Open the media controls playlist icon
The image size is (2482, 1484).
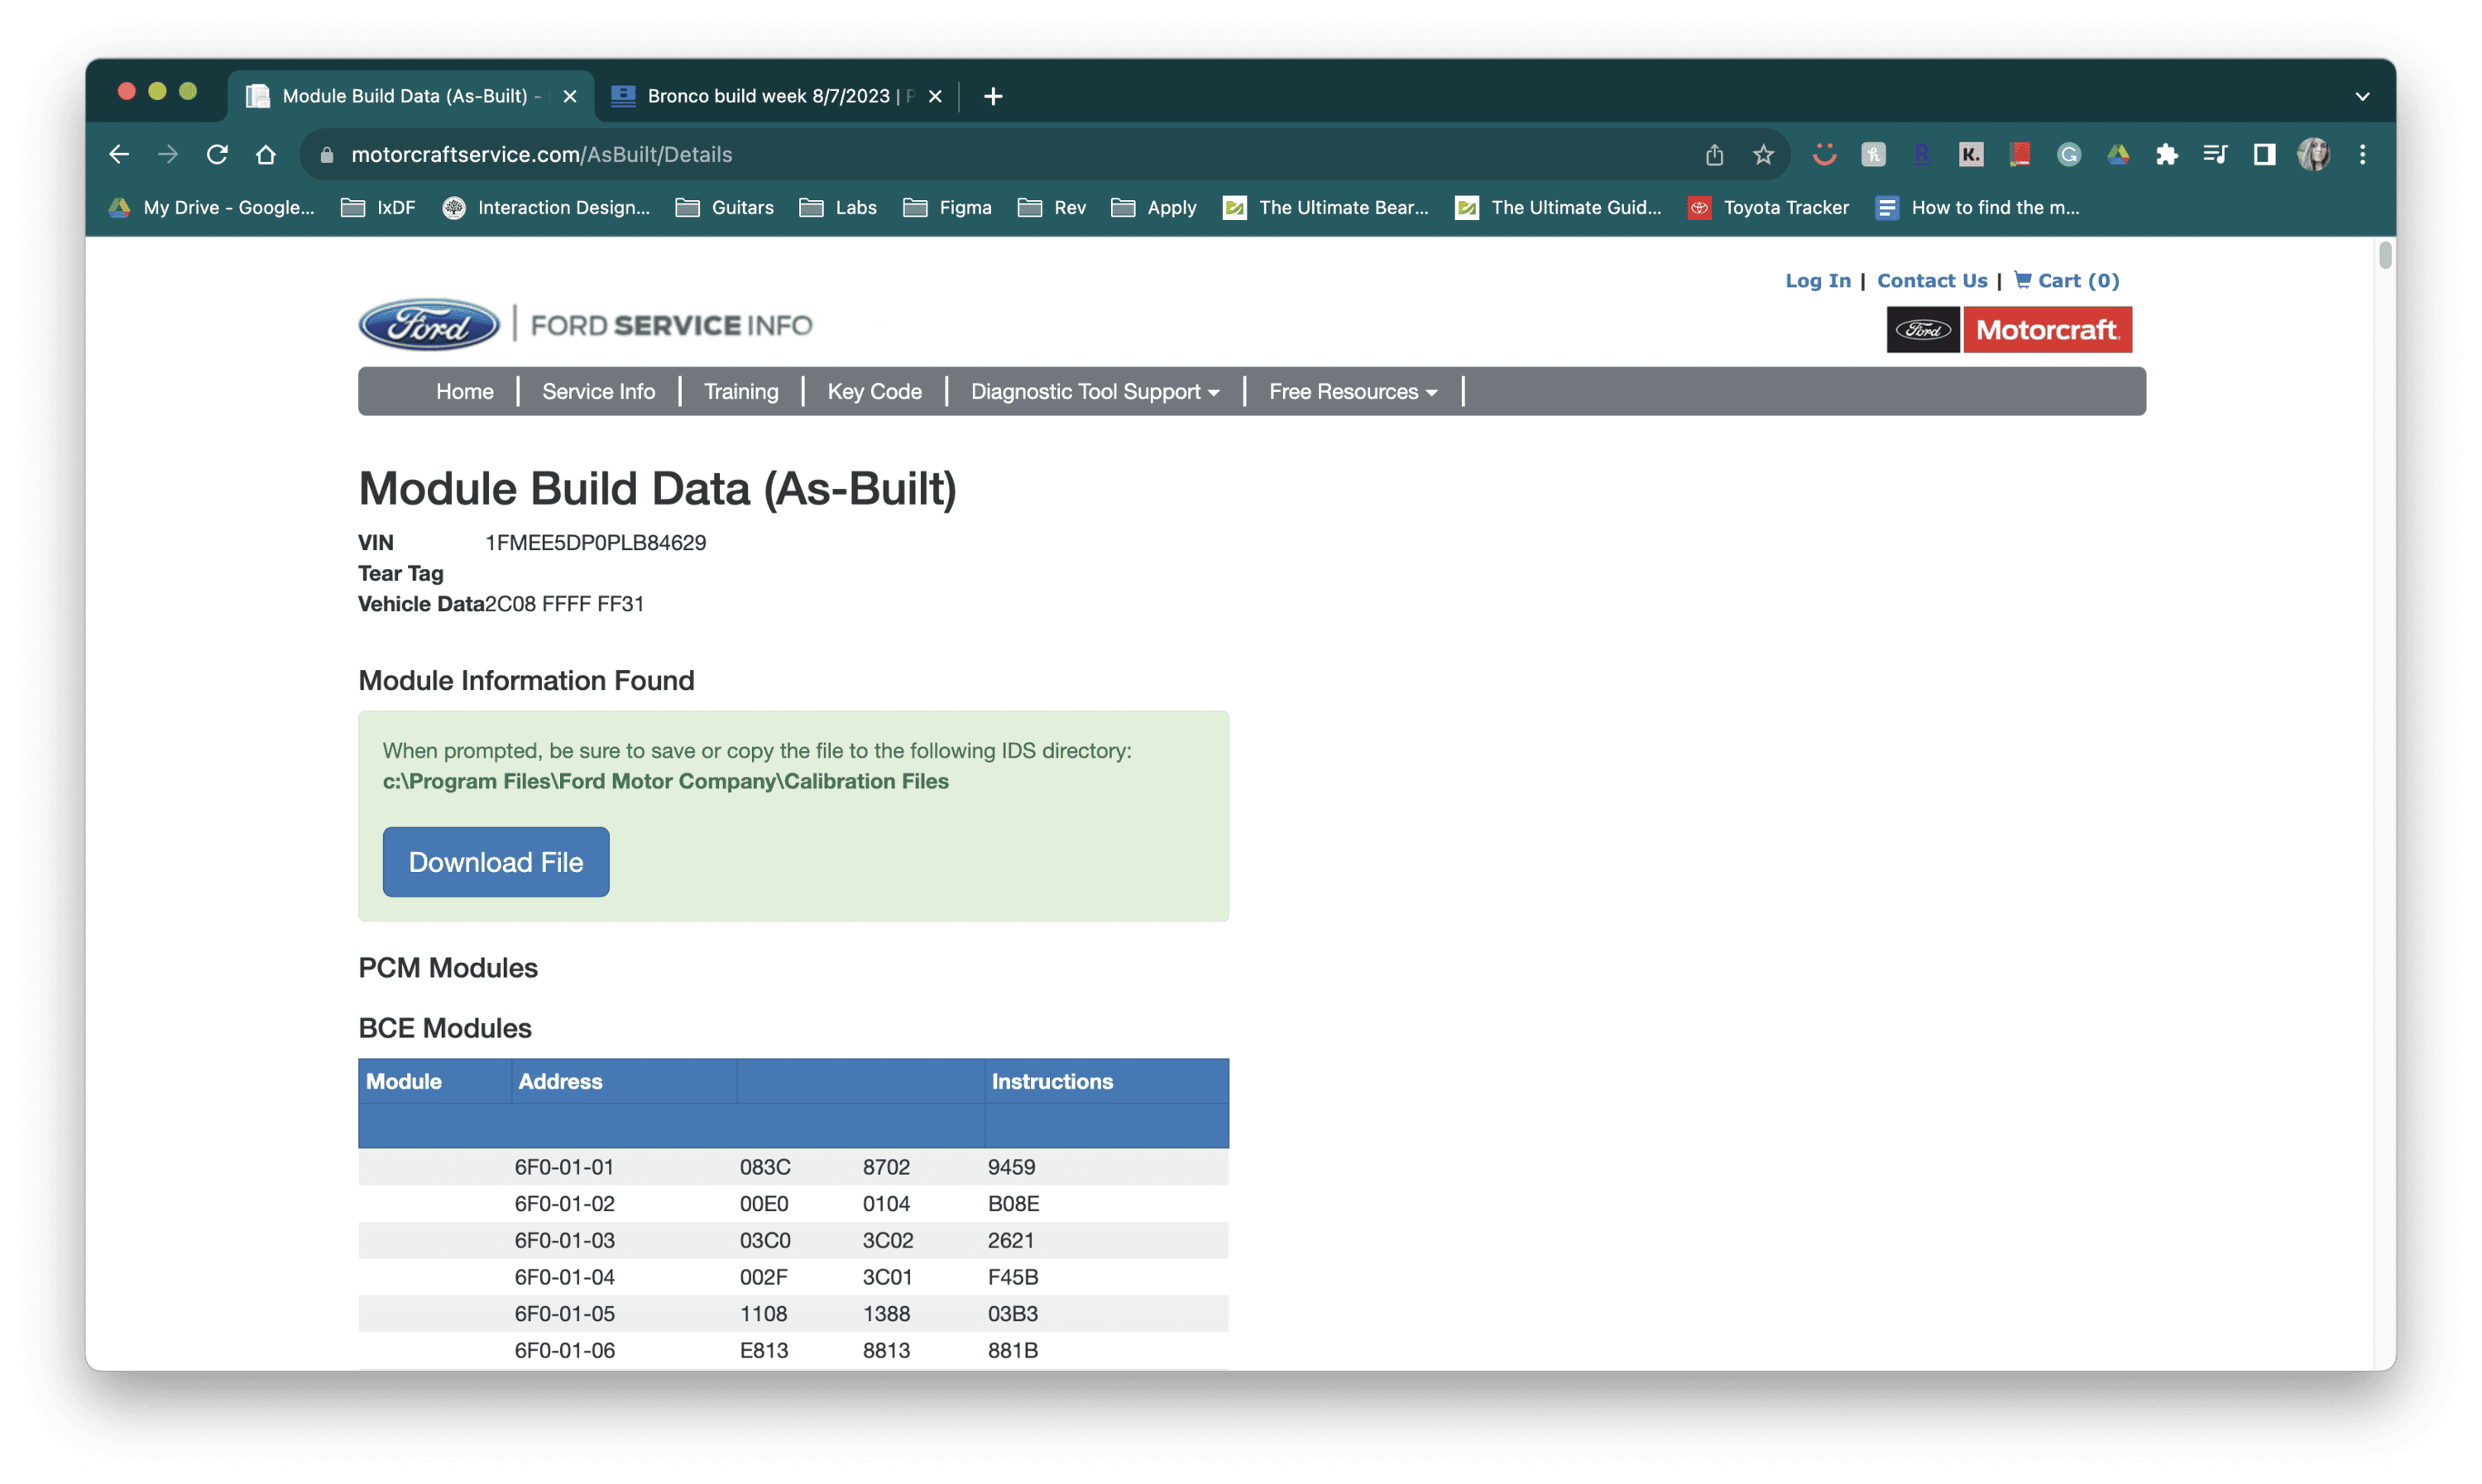tap(2215, 154)
